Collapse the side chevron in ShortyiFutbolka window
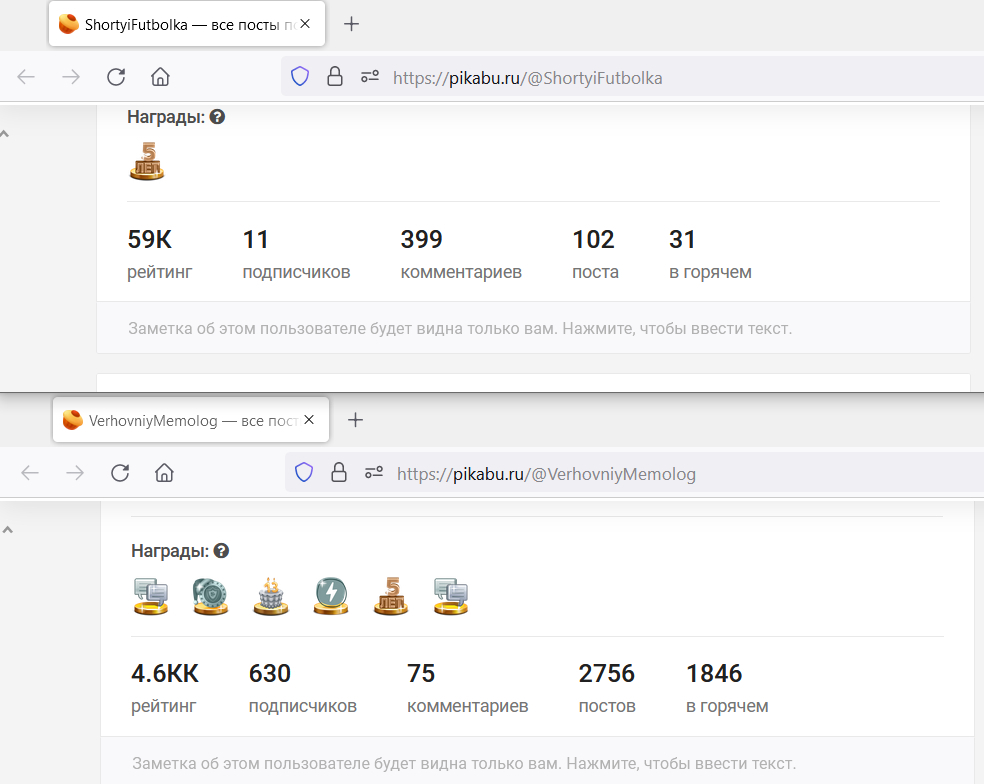Image resolution: width=984 pixels, height=784 pixels. click(x=4, y=134)
